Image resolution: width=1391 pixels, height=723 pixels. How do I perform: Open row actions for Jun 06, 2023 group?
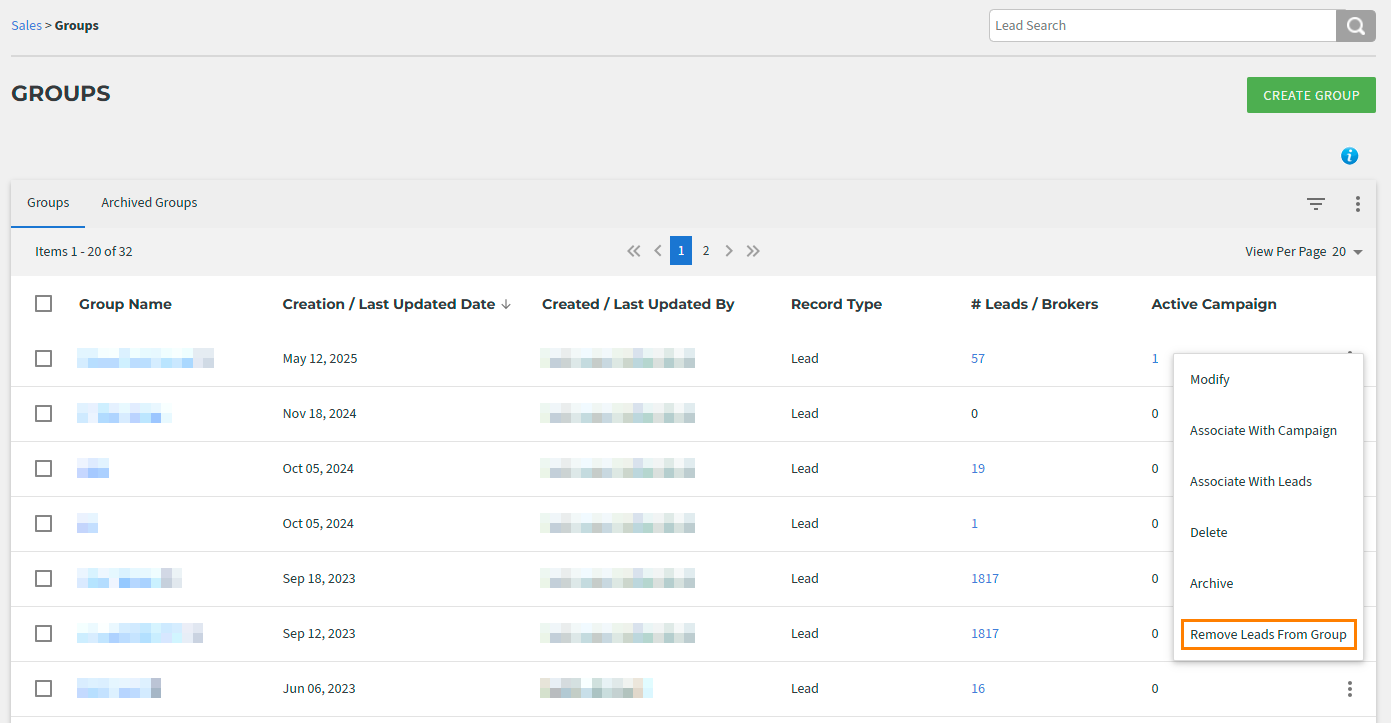pyautogui.click(x=1349, y=689)
